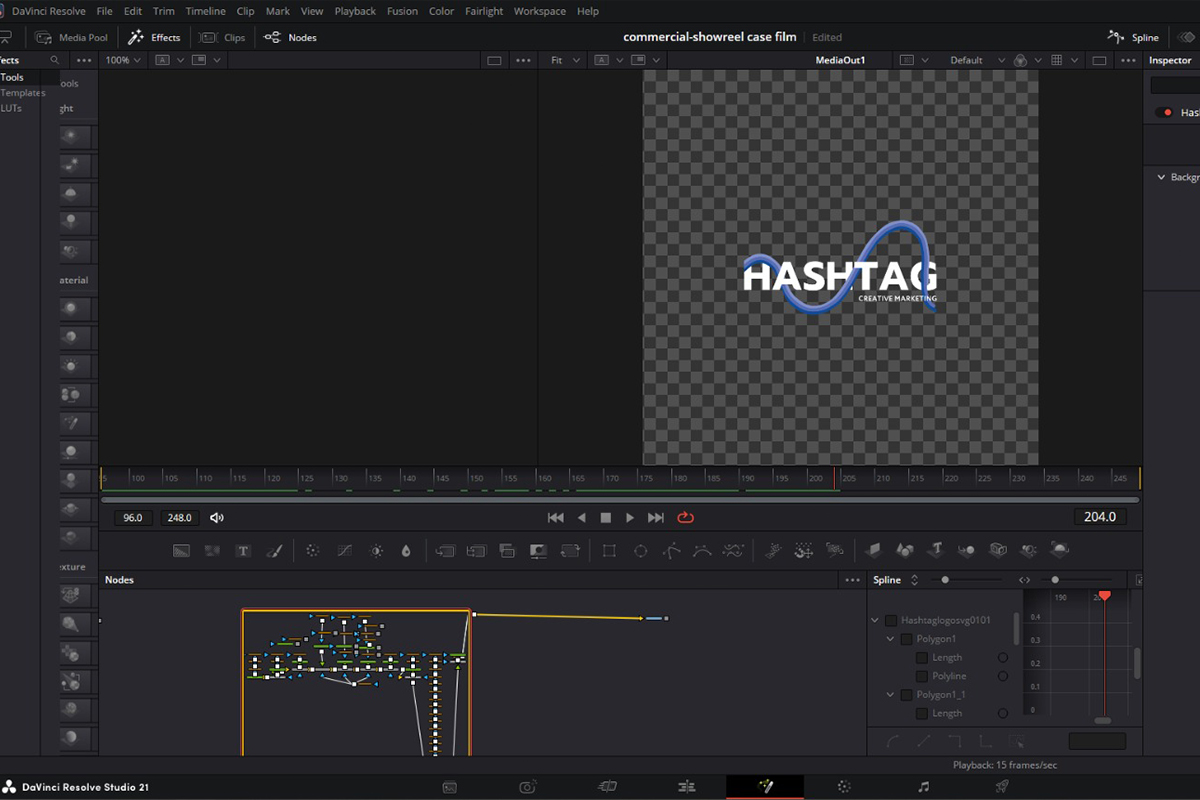Collapse the Hashtaglogosvg0101 tree group
This screenshot has width=1200, height=800.
(x=875, y=621)
